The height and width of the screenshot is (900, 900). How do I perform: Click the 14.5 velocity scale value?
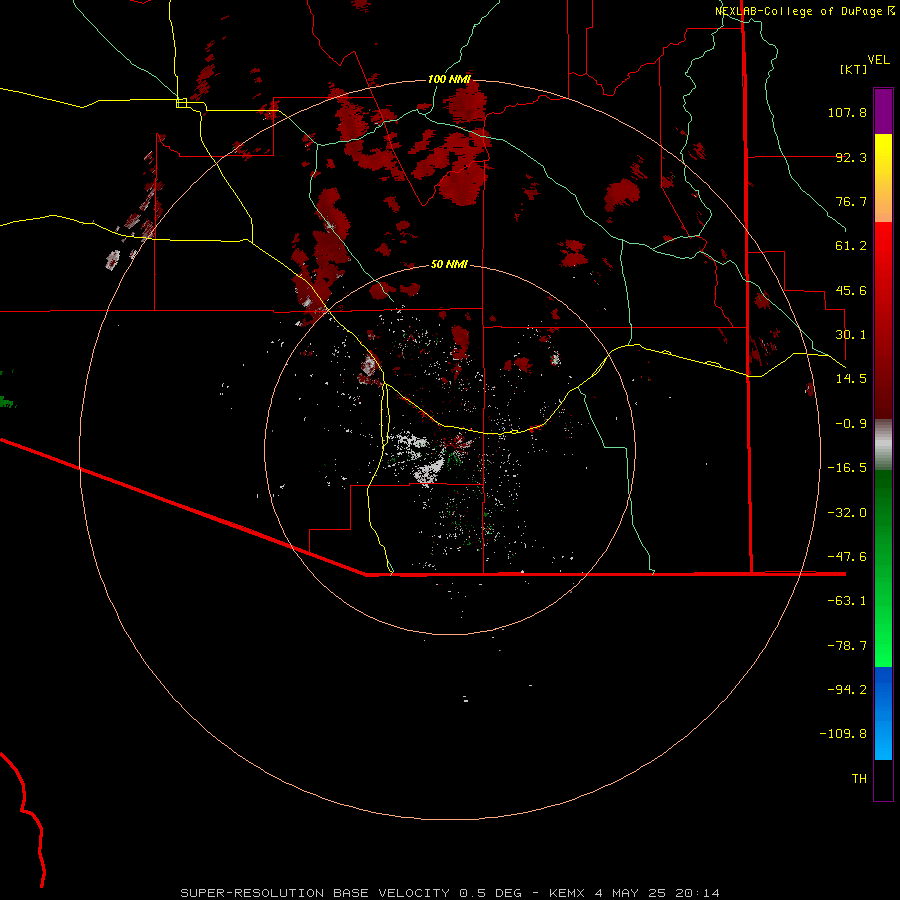pos(851,379)
